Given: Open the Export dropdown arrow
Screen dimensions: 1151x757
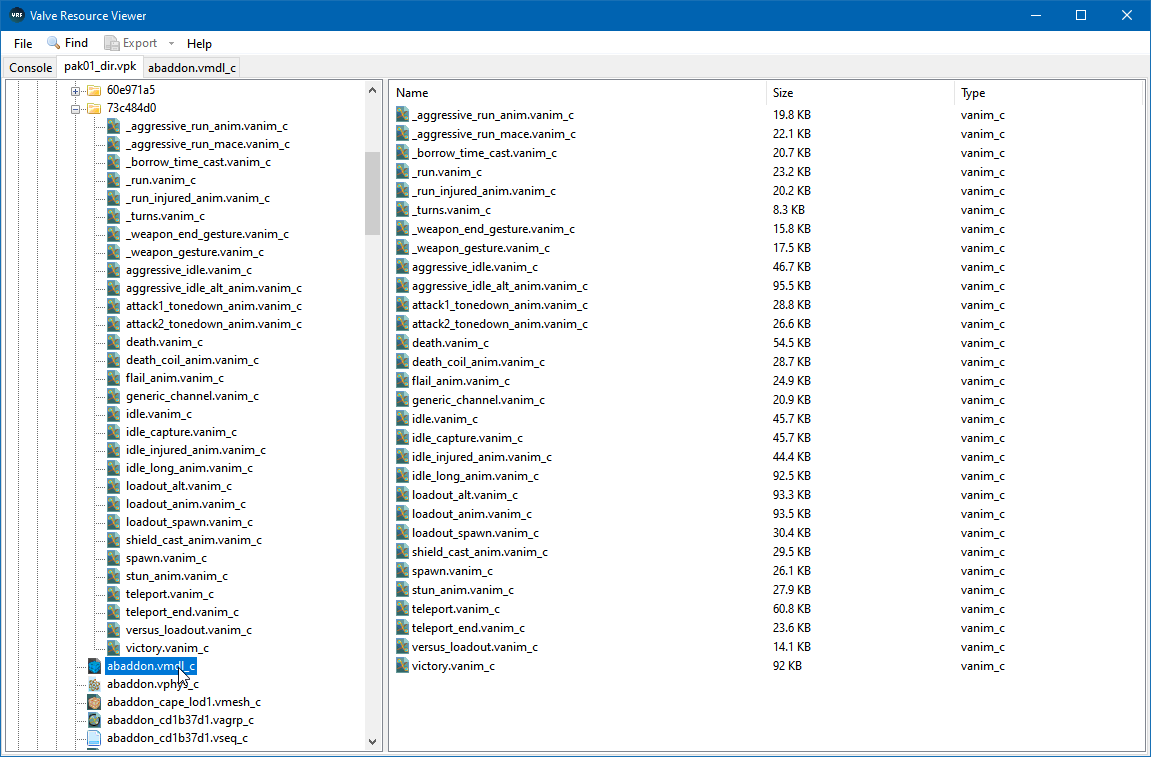Looking at the screenshot, I should [x=171, y=43].
